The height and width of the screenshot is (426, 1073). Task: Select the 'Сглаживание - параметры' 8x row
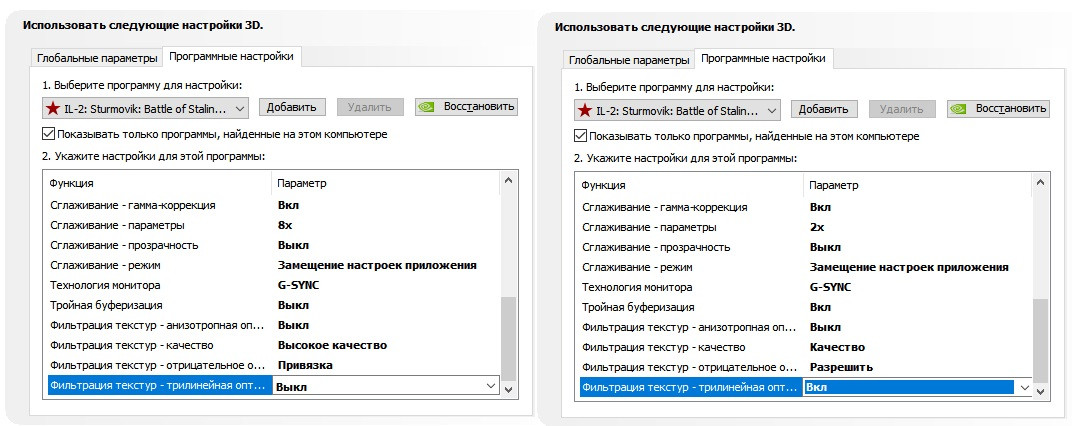point(160,225)
